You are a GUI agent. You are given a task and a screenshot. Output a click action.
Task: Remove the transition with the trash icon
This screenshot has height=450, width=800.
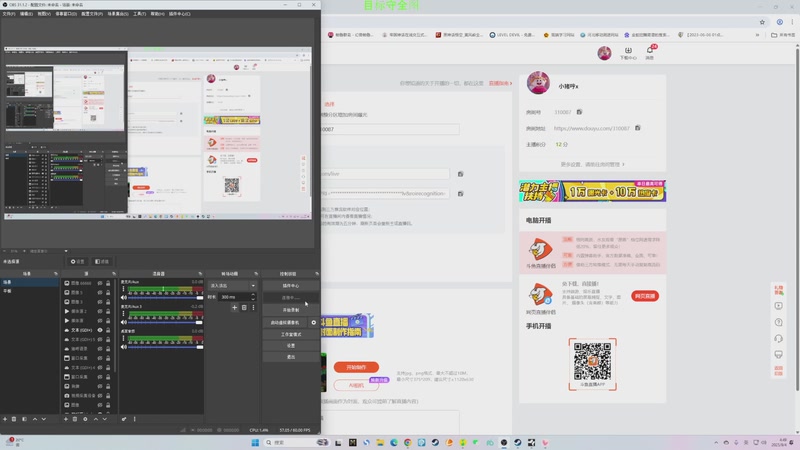click(244, 308)
